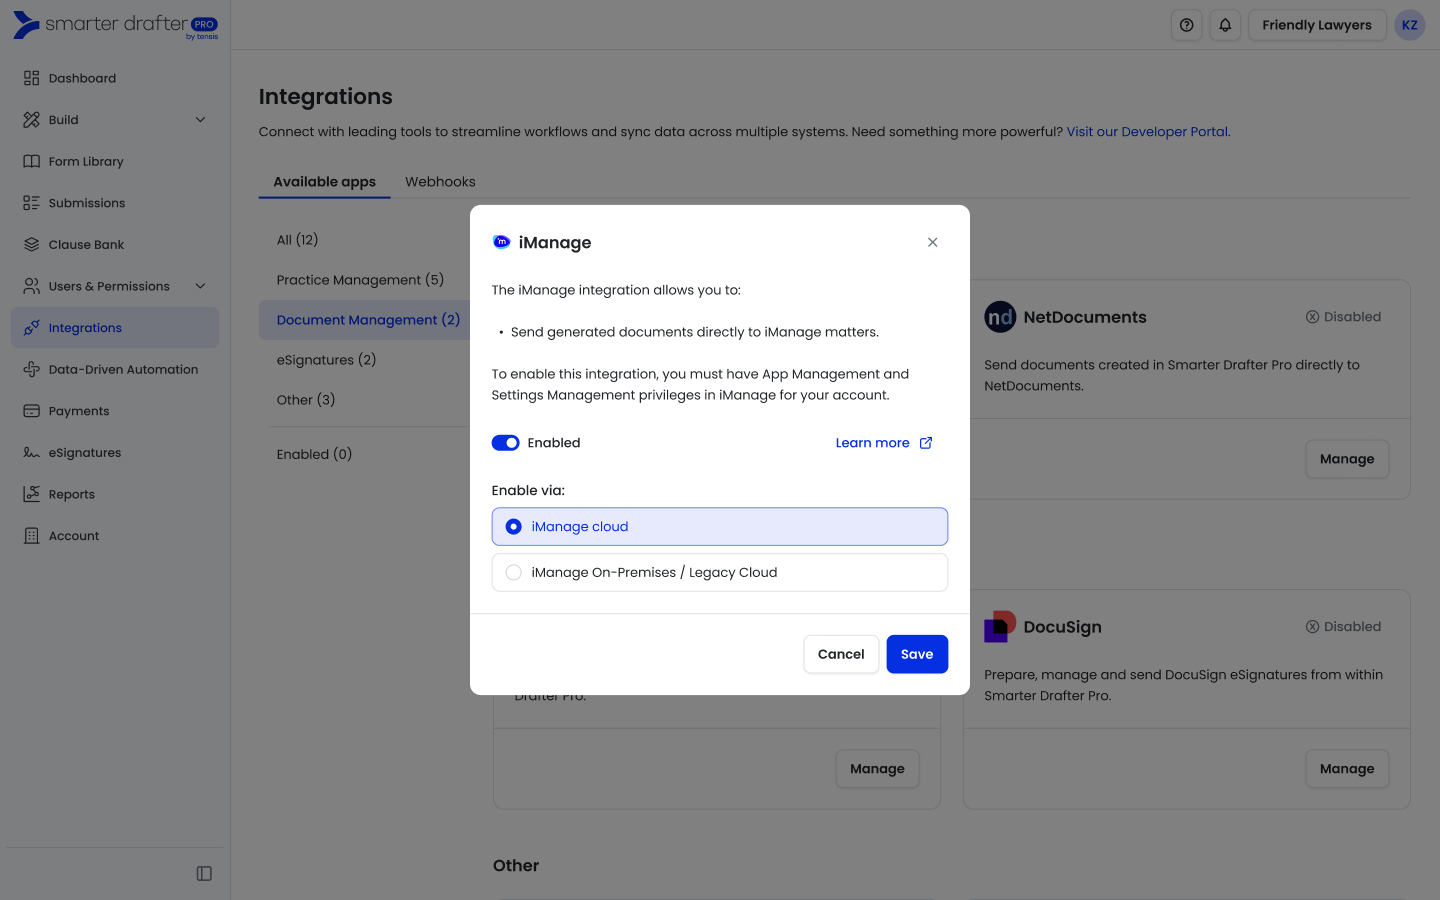Click the KZ user avatar

(x=1409, y=25)
